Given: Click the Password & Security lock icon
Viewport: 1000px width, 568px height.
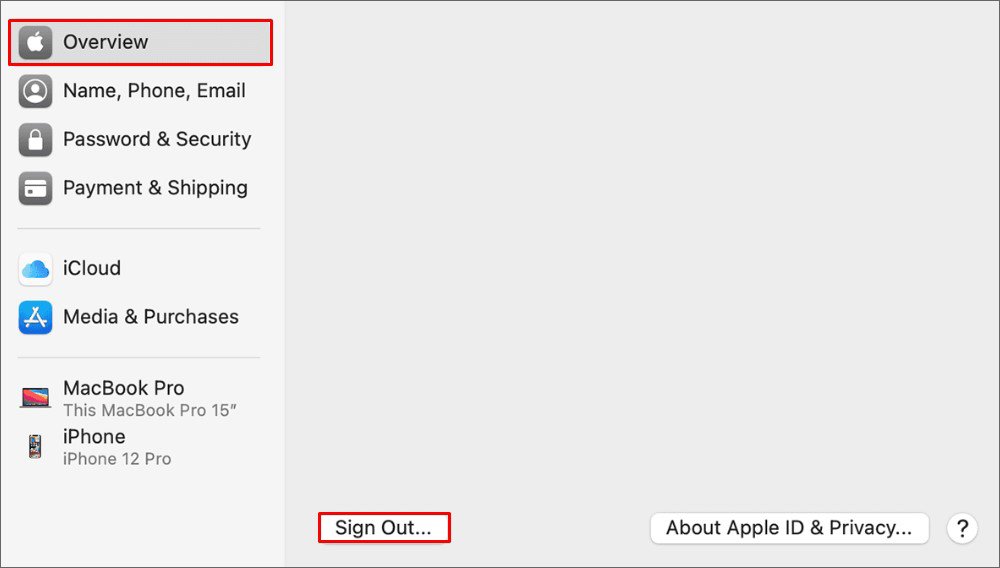Looking at the screenshot, I should (x=35, y=140).
